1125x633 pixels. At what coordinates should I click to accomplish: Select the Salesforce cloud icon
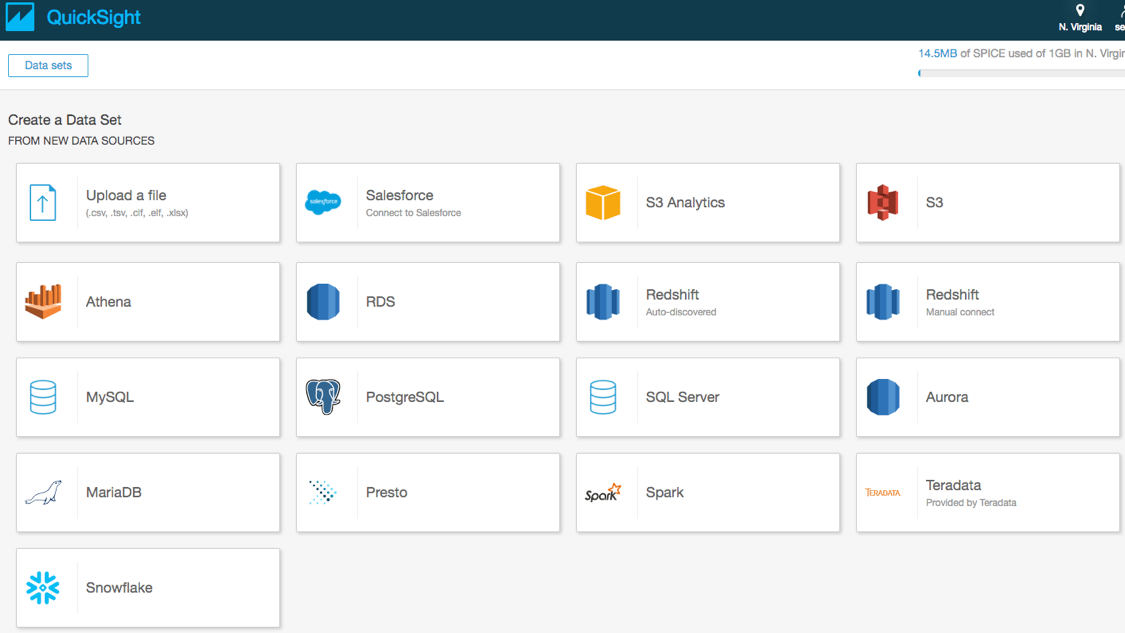(x=323, y=202)
